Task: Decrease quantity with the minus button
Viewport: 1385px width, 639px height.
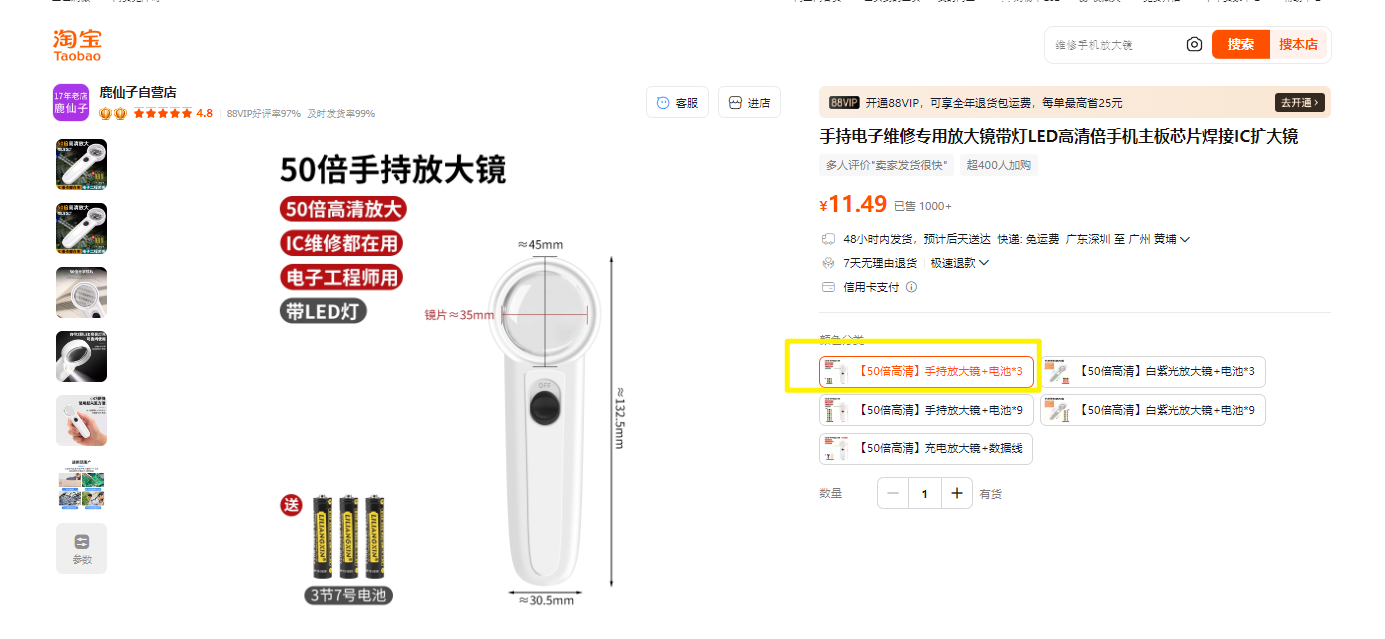Action: [893, 493]
